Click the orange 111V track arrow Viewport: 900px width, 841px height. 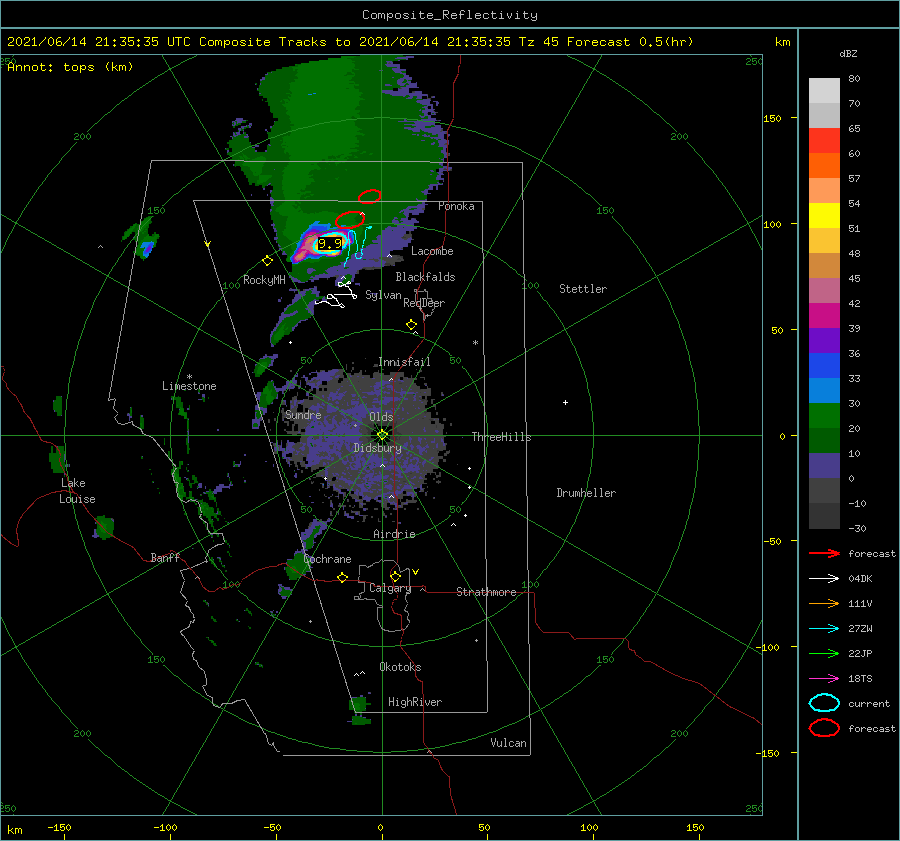pyautogui.click(x=824, y=603)
